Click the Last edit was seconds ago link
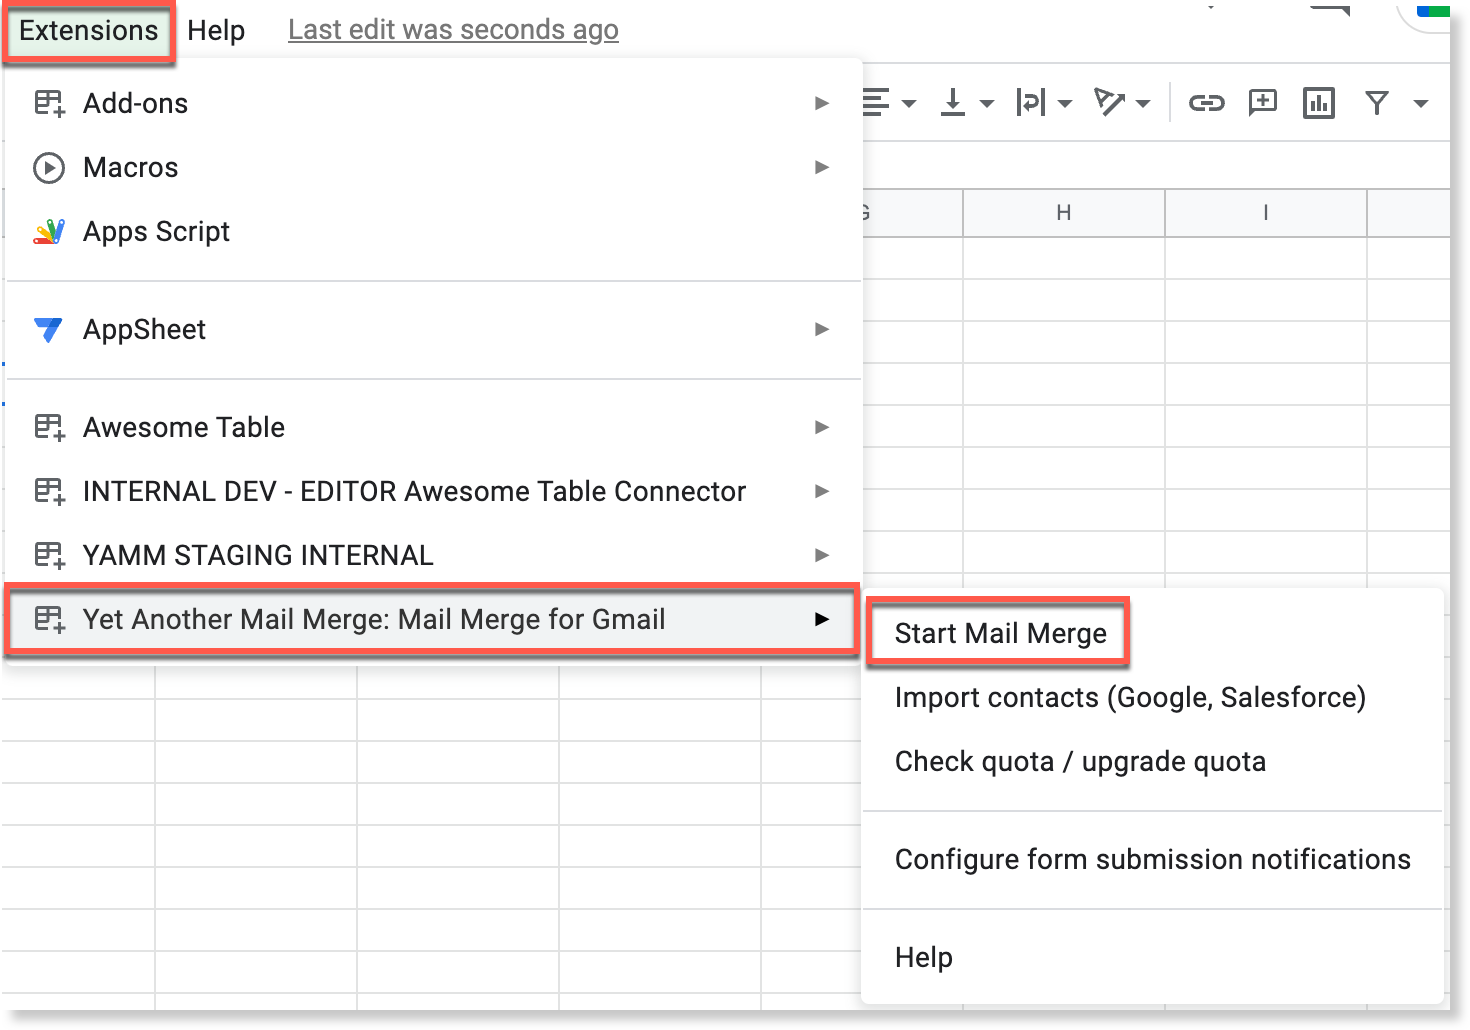The image size is (1470, 1030). click(x=452, y=29)
